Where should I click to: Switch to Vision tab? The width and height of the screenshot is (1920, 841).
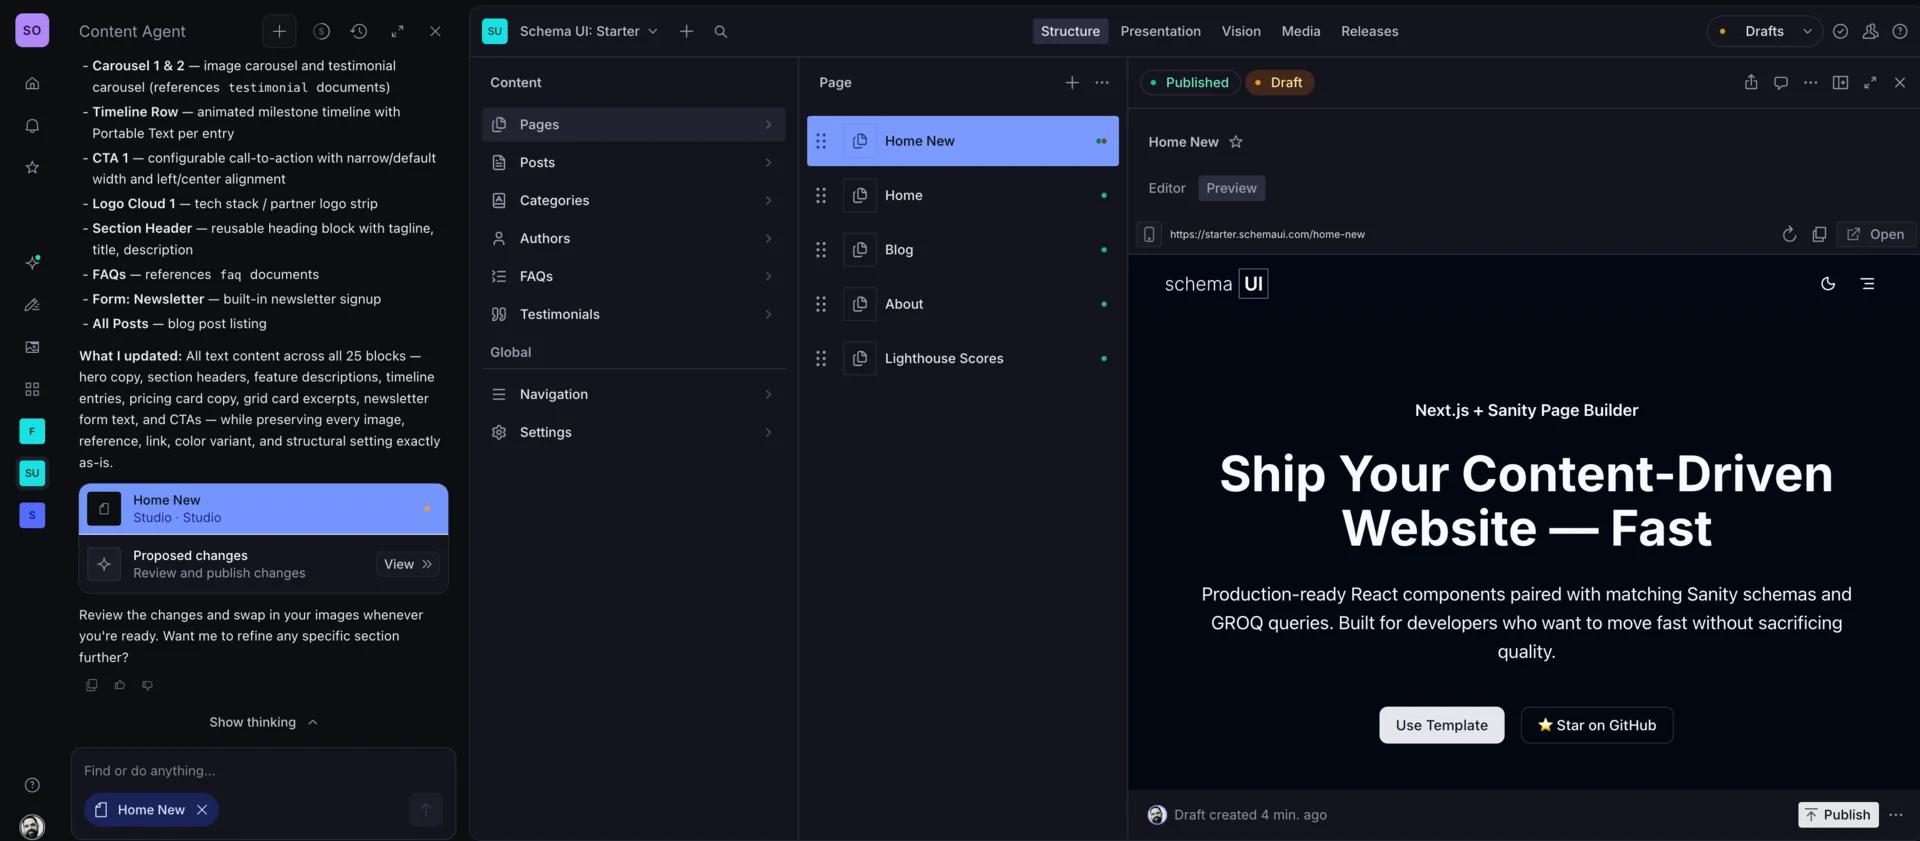(x=1241, y=31)
